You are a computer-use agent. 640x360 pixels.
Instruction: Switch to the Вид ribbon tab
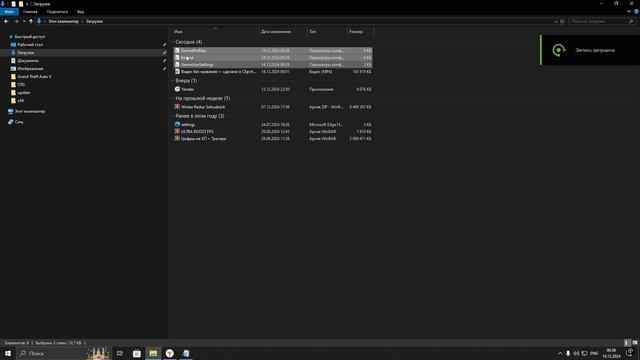click(80, 11)
